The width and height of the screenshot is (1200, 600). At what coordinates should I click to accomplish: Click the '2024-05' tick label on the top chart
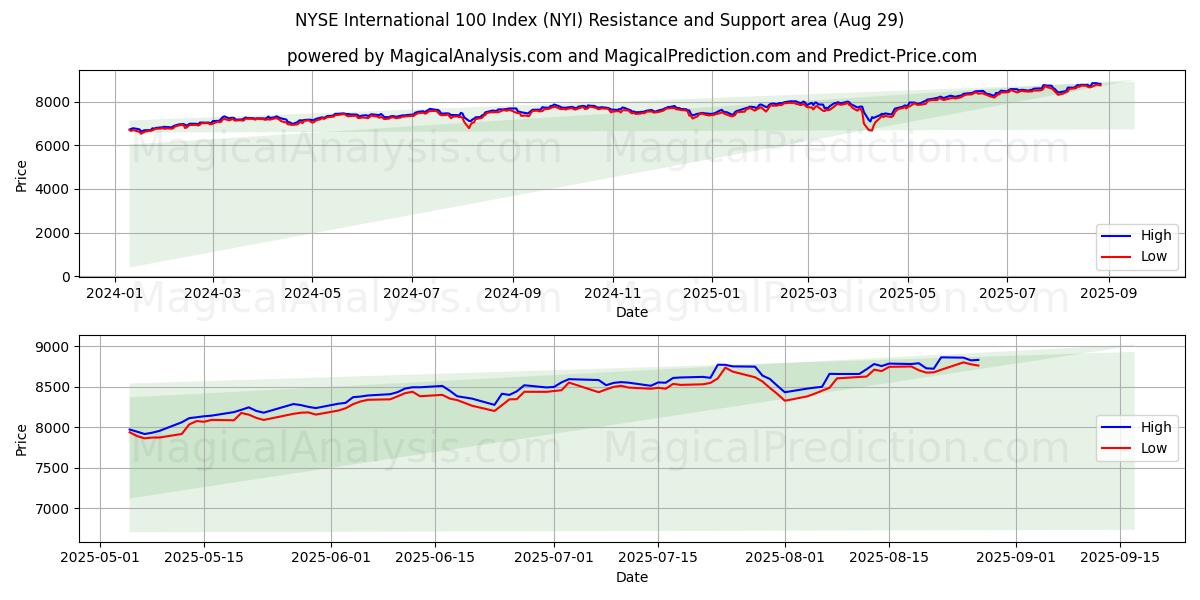point(311,294)
